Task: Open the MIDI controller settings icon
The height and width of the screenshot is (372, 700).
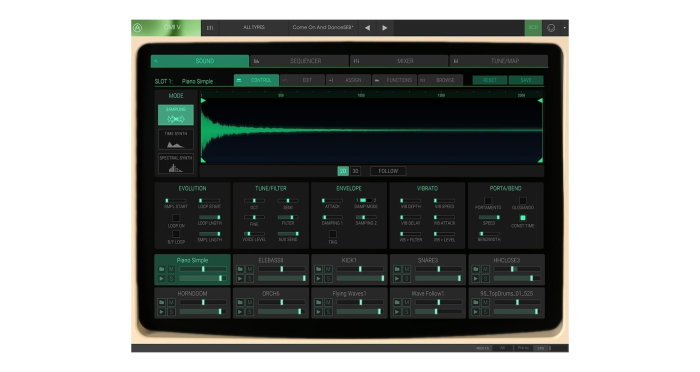Action: (551, 28)
